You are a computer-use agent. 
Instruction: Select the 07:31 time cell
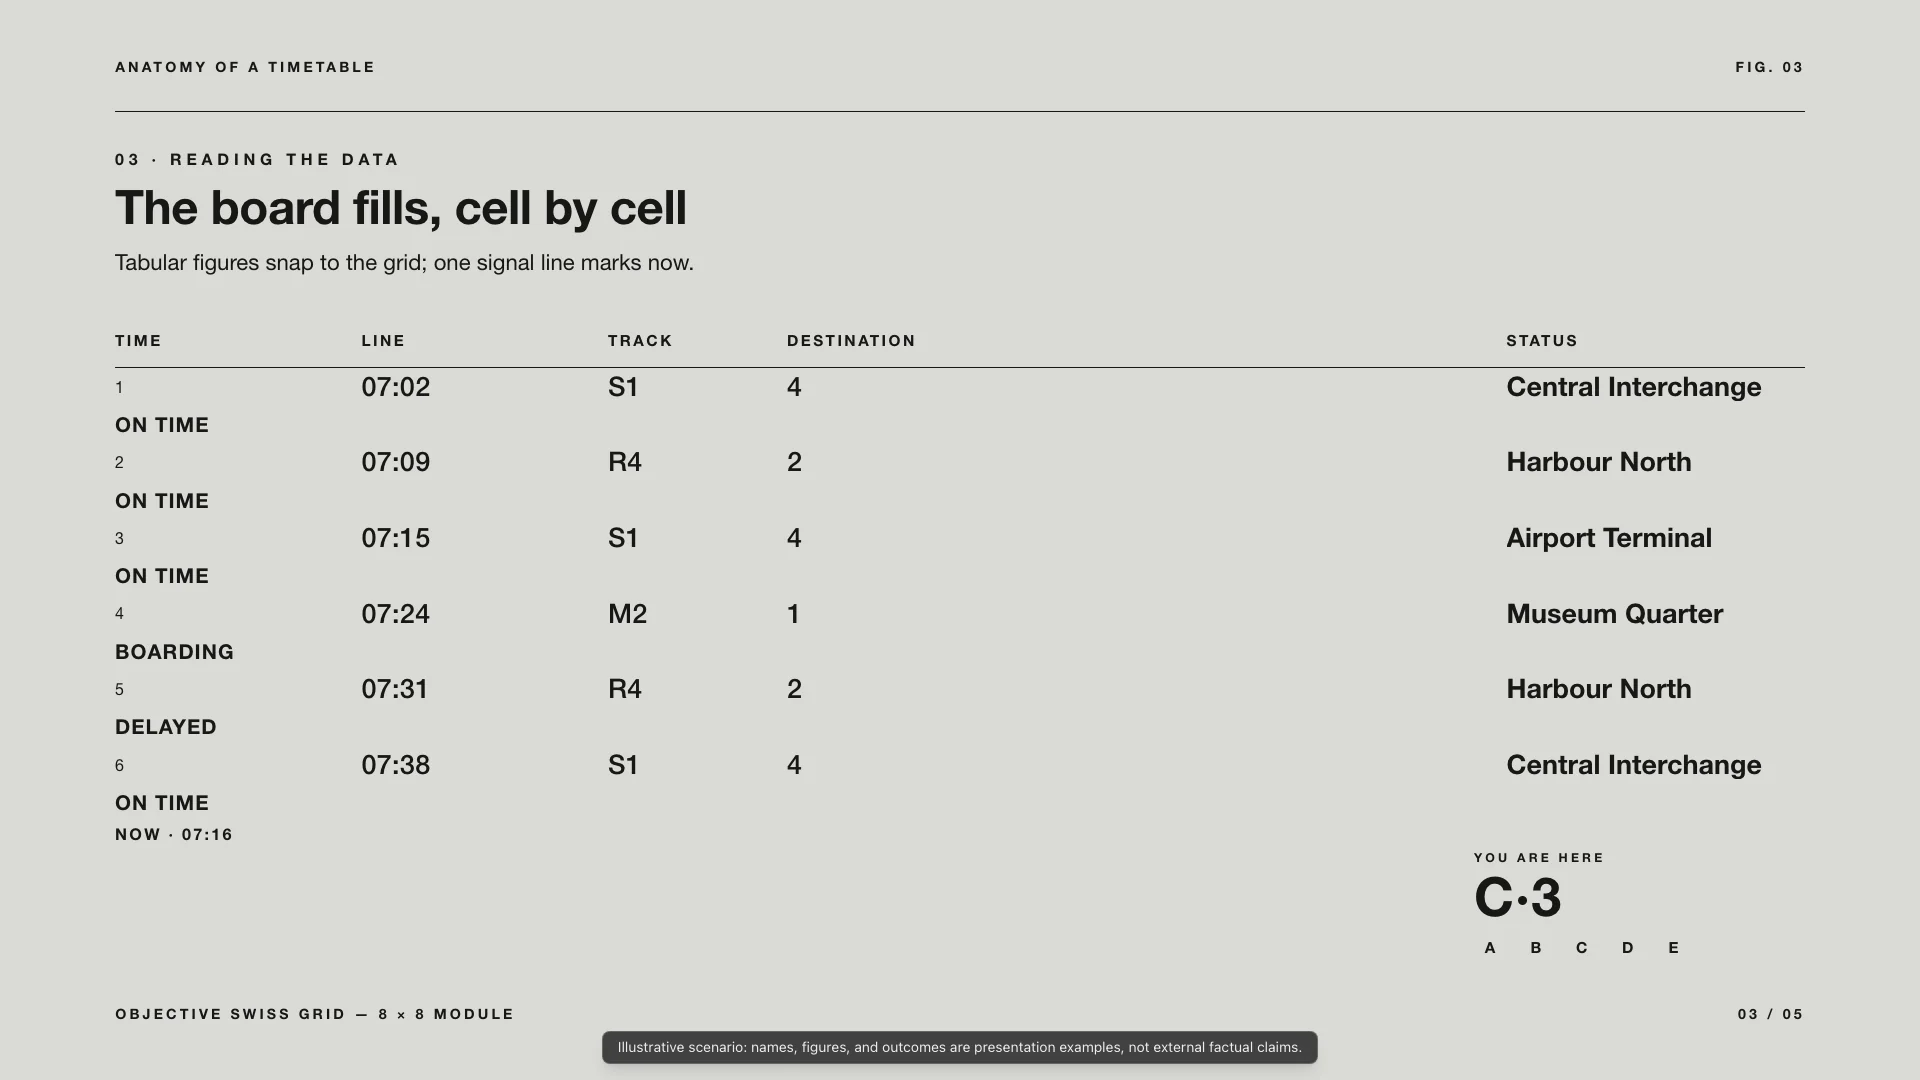[395, 689]
